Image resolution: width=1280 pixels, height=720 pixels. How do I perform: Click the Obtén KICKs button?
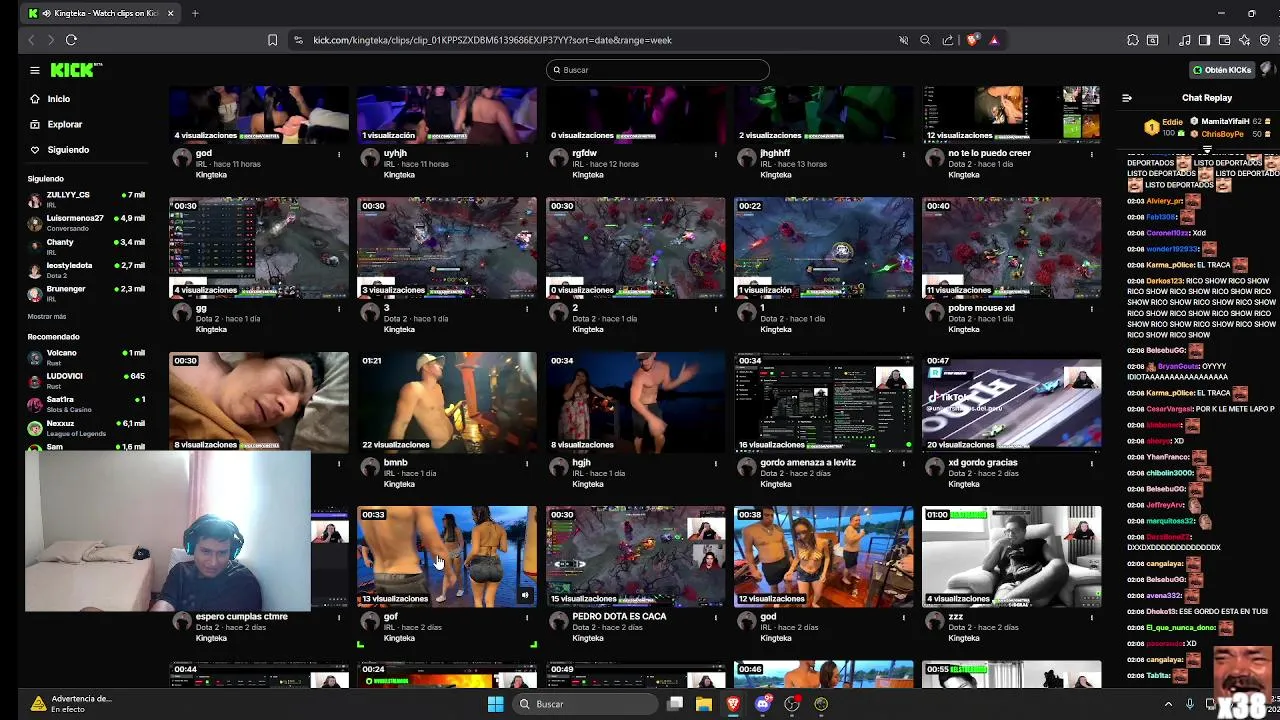(x=1222, y=70)
